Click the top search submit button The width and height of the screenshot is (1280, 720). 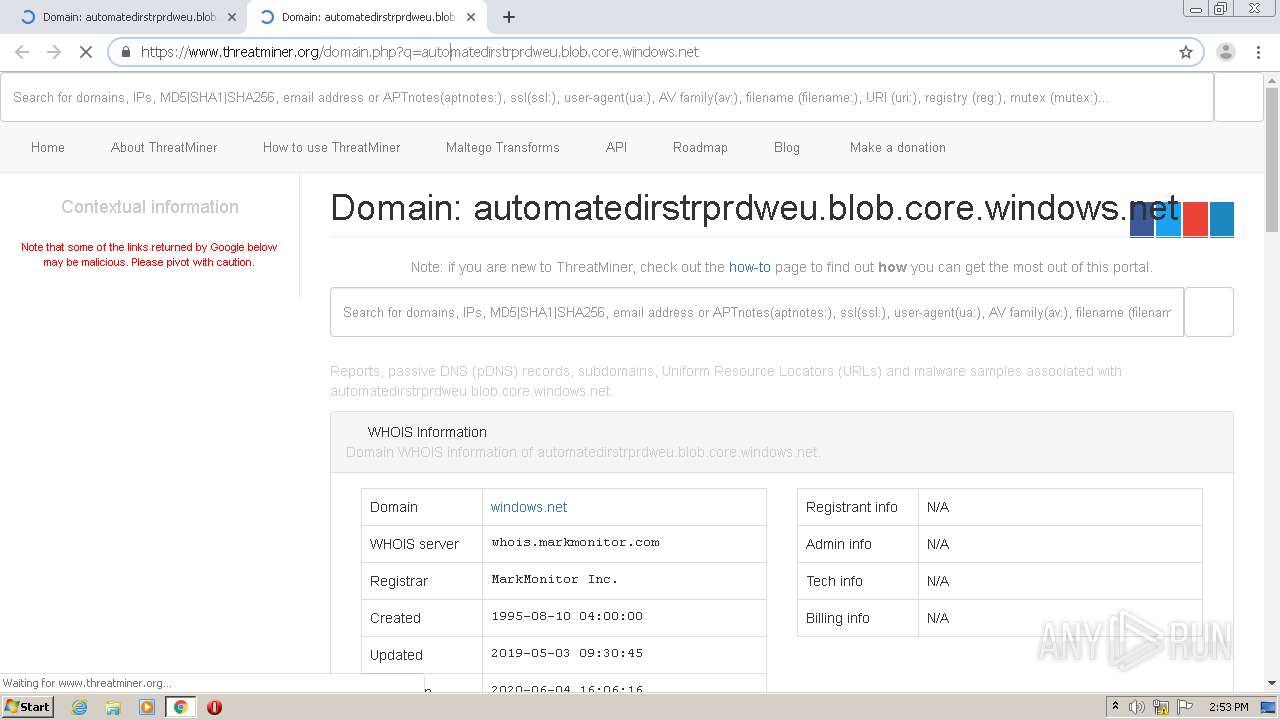click(x=1238, y=97)
